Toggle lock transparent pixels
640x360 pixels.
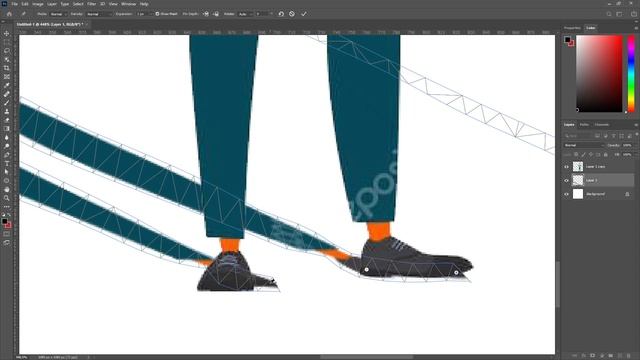(x=576, y=155)
